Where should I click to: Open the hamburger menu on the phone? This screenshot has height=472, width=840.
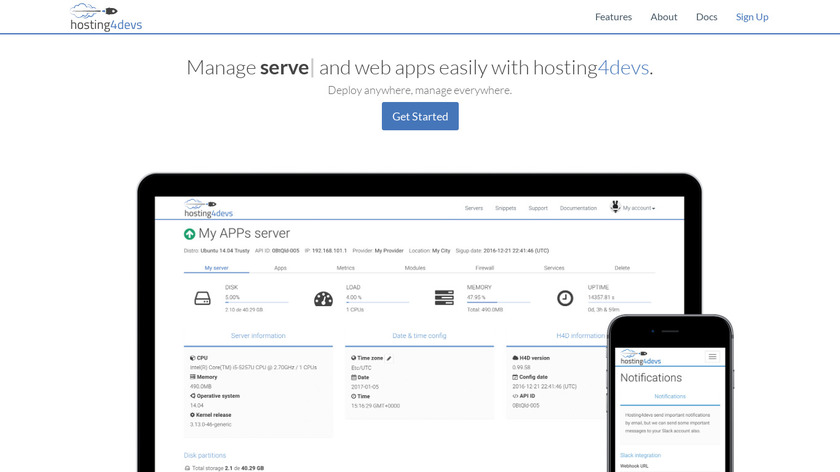[712, 356]
